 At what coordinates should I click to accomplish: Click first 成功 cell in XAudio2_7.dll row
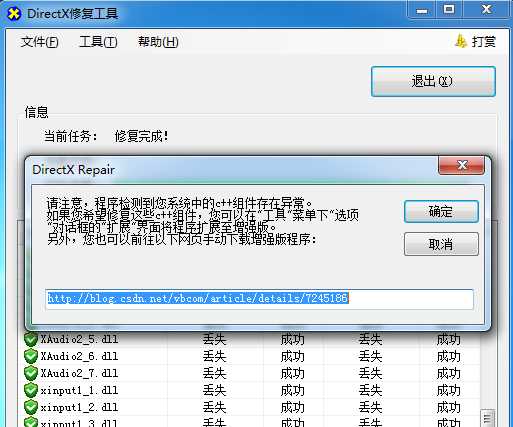pyautogui.click(x=293, y=373)
